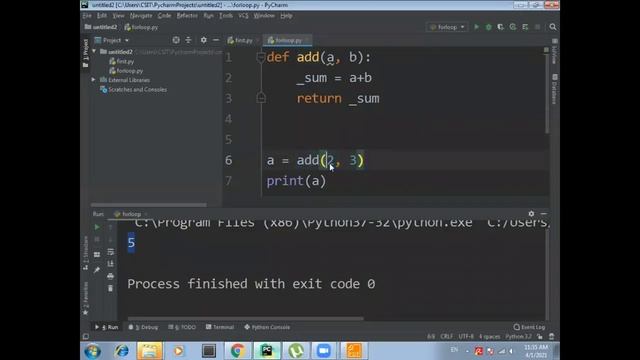This screenshot has height=360, width=640.
Task: Switch to first.py editor tab
Action: (242, 40)
